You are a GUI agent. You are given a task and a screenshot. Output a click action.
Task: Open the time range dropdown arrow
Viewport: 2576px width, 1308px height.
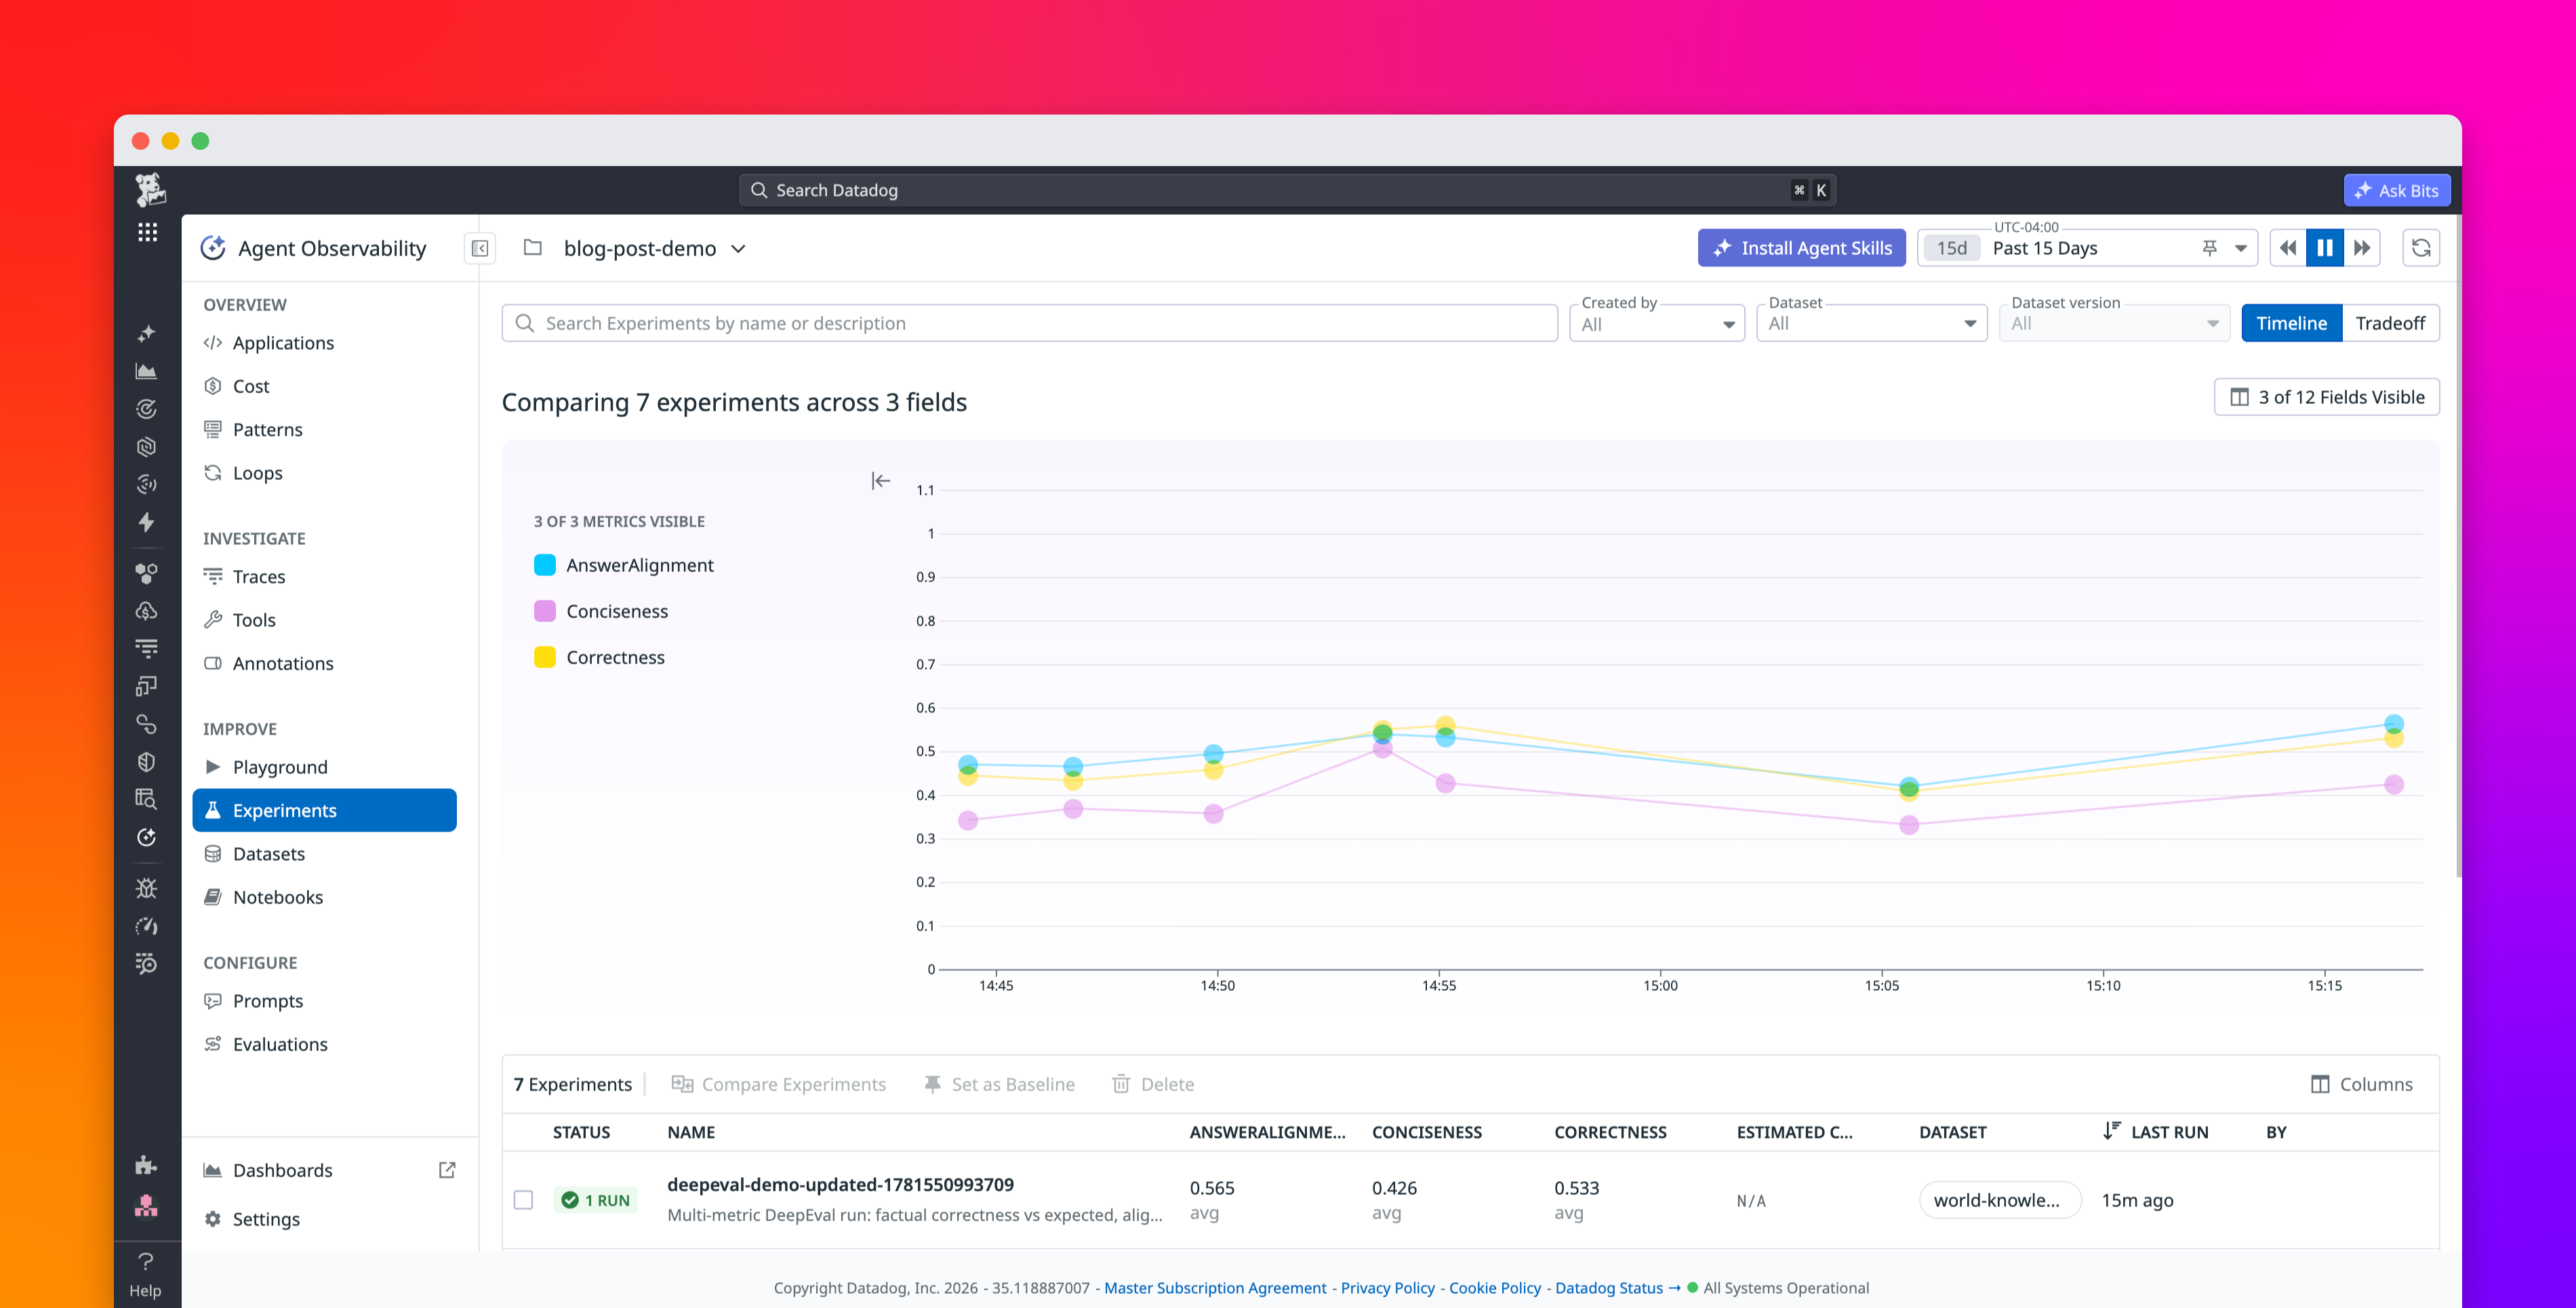(x=2241, y=248)
